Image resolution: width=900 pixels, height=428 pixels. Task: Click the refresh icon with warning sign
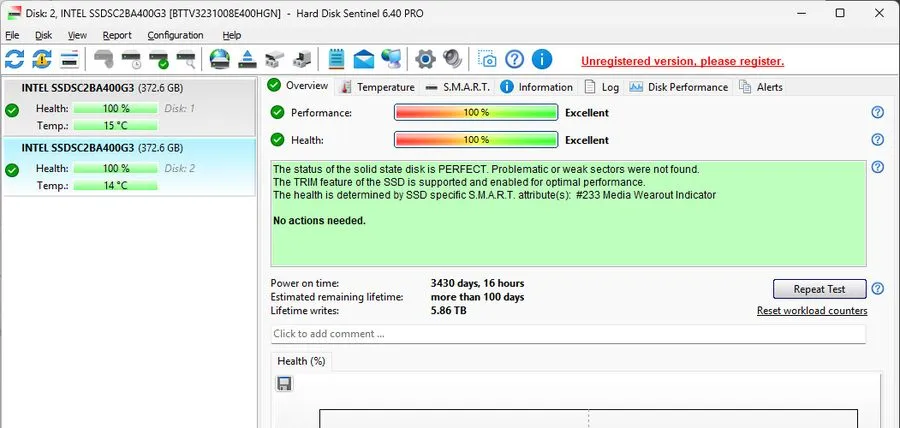point(42,59)
